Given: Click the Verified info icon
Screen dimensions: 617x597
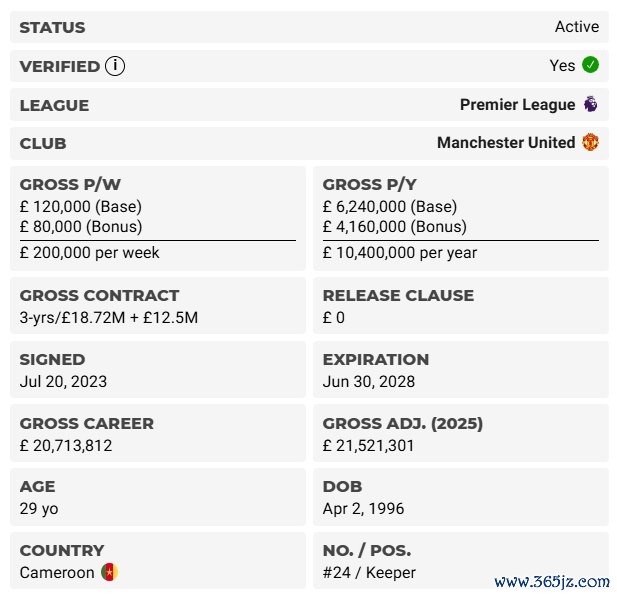Looking at the screenshot, I should click(x=116, y=66).
